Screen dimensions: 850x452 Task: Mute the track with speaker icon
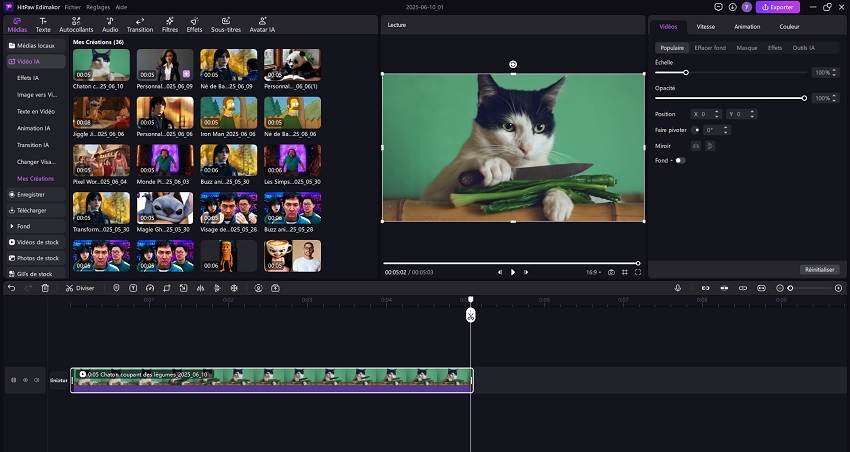coord(36,380)
